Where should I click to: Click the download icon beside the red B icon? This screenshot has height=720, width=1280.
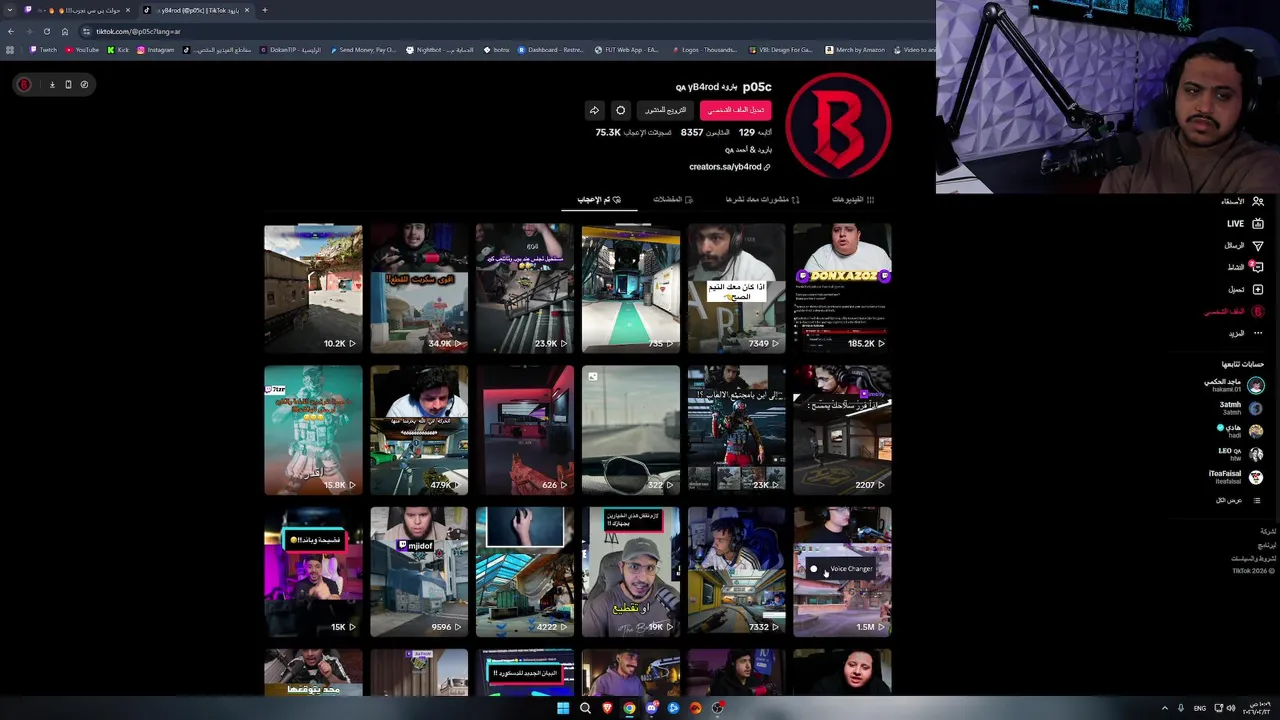tap(52, 84)
